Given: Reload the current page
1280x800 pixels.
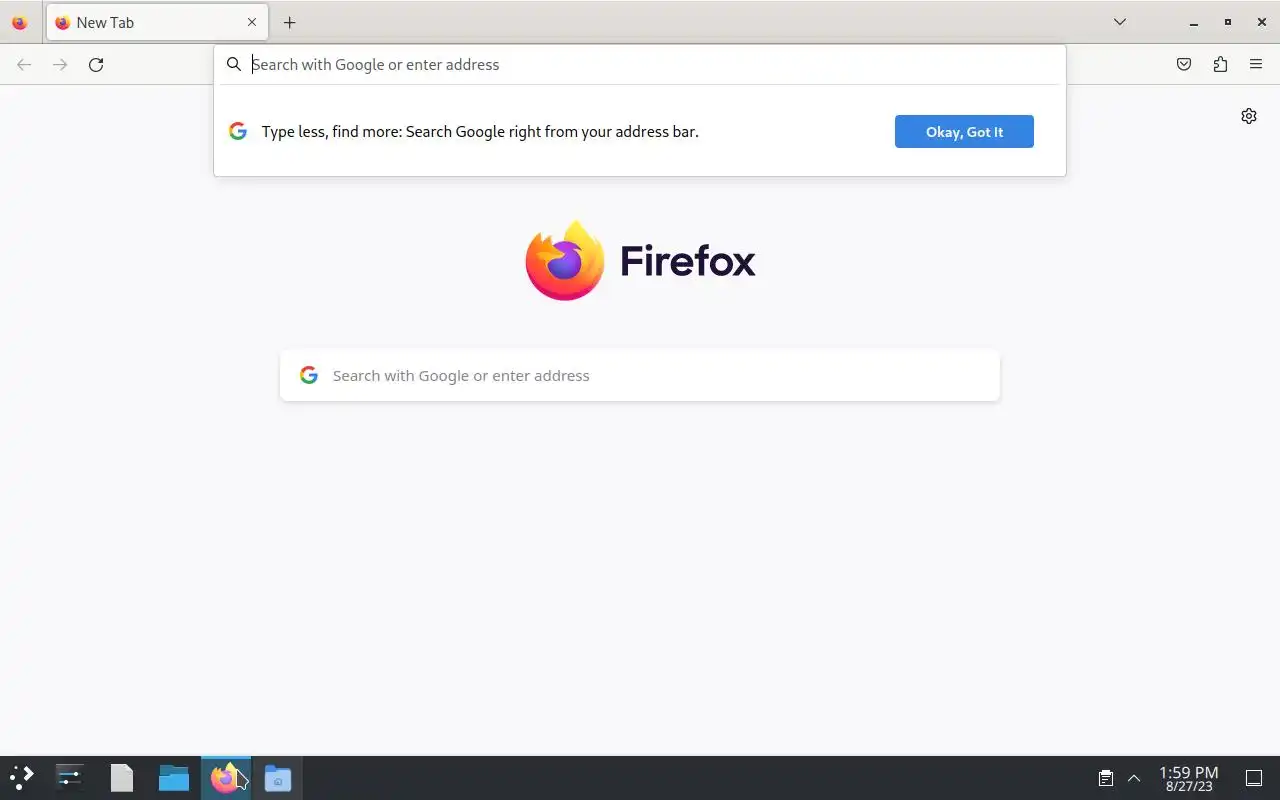Looking at the screenshot, I should pyautogui.click(x=96, y=64).
